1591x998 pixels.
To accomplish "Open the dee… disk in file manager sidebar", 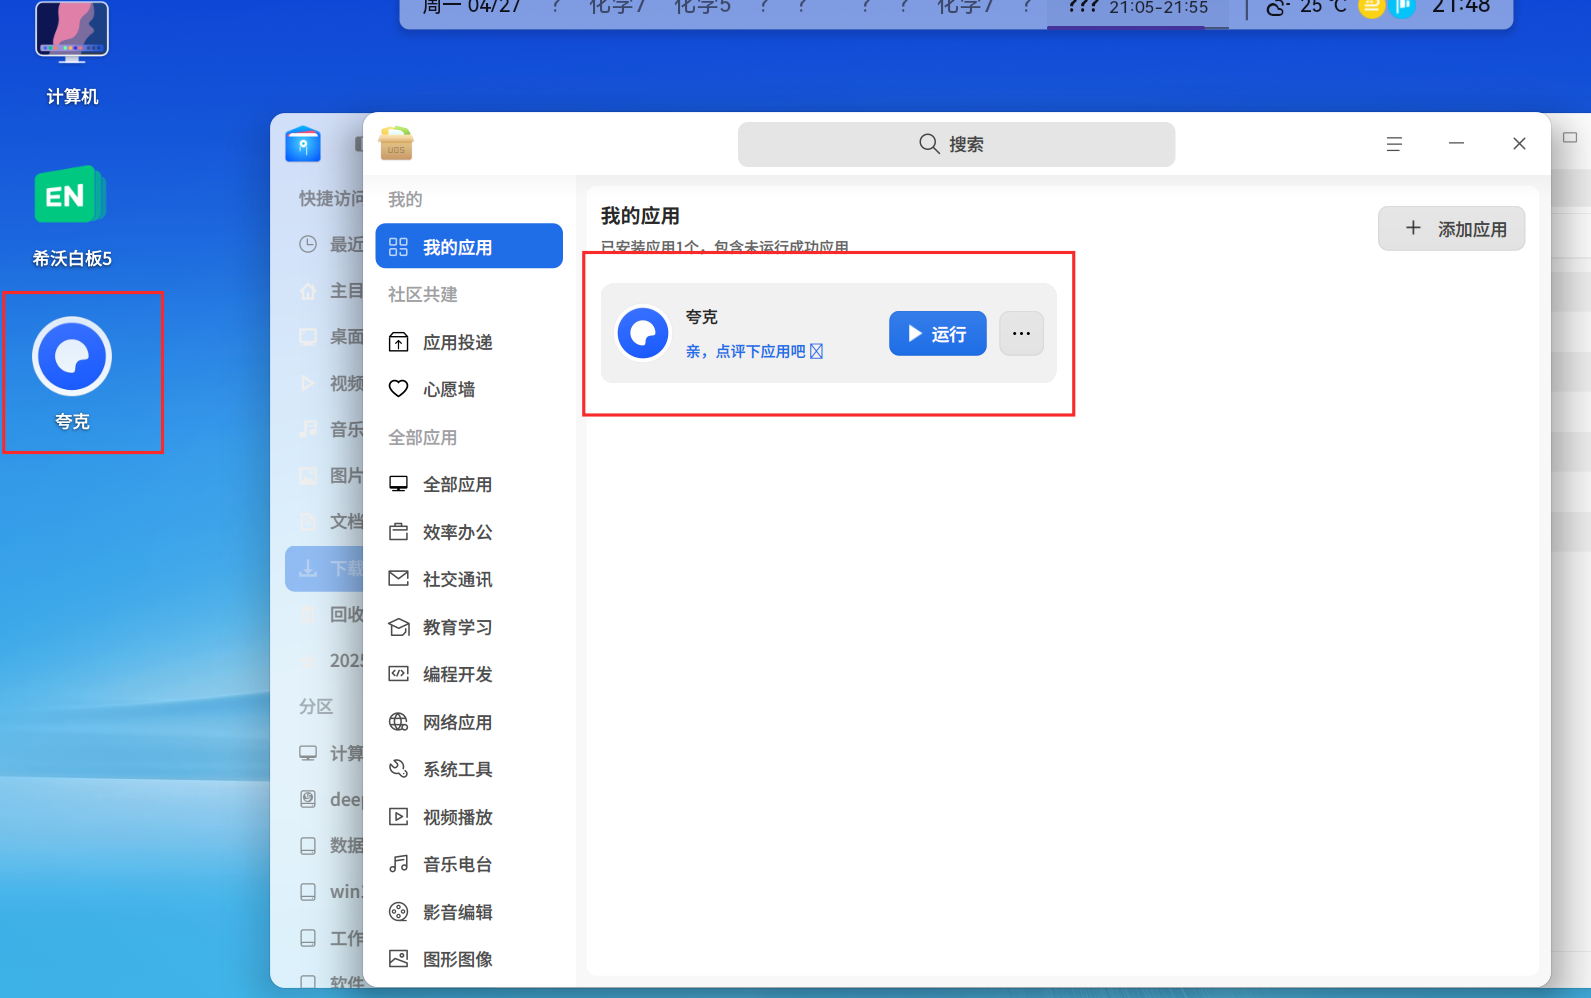I will point(324,799).
